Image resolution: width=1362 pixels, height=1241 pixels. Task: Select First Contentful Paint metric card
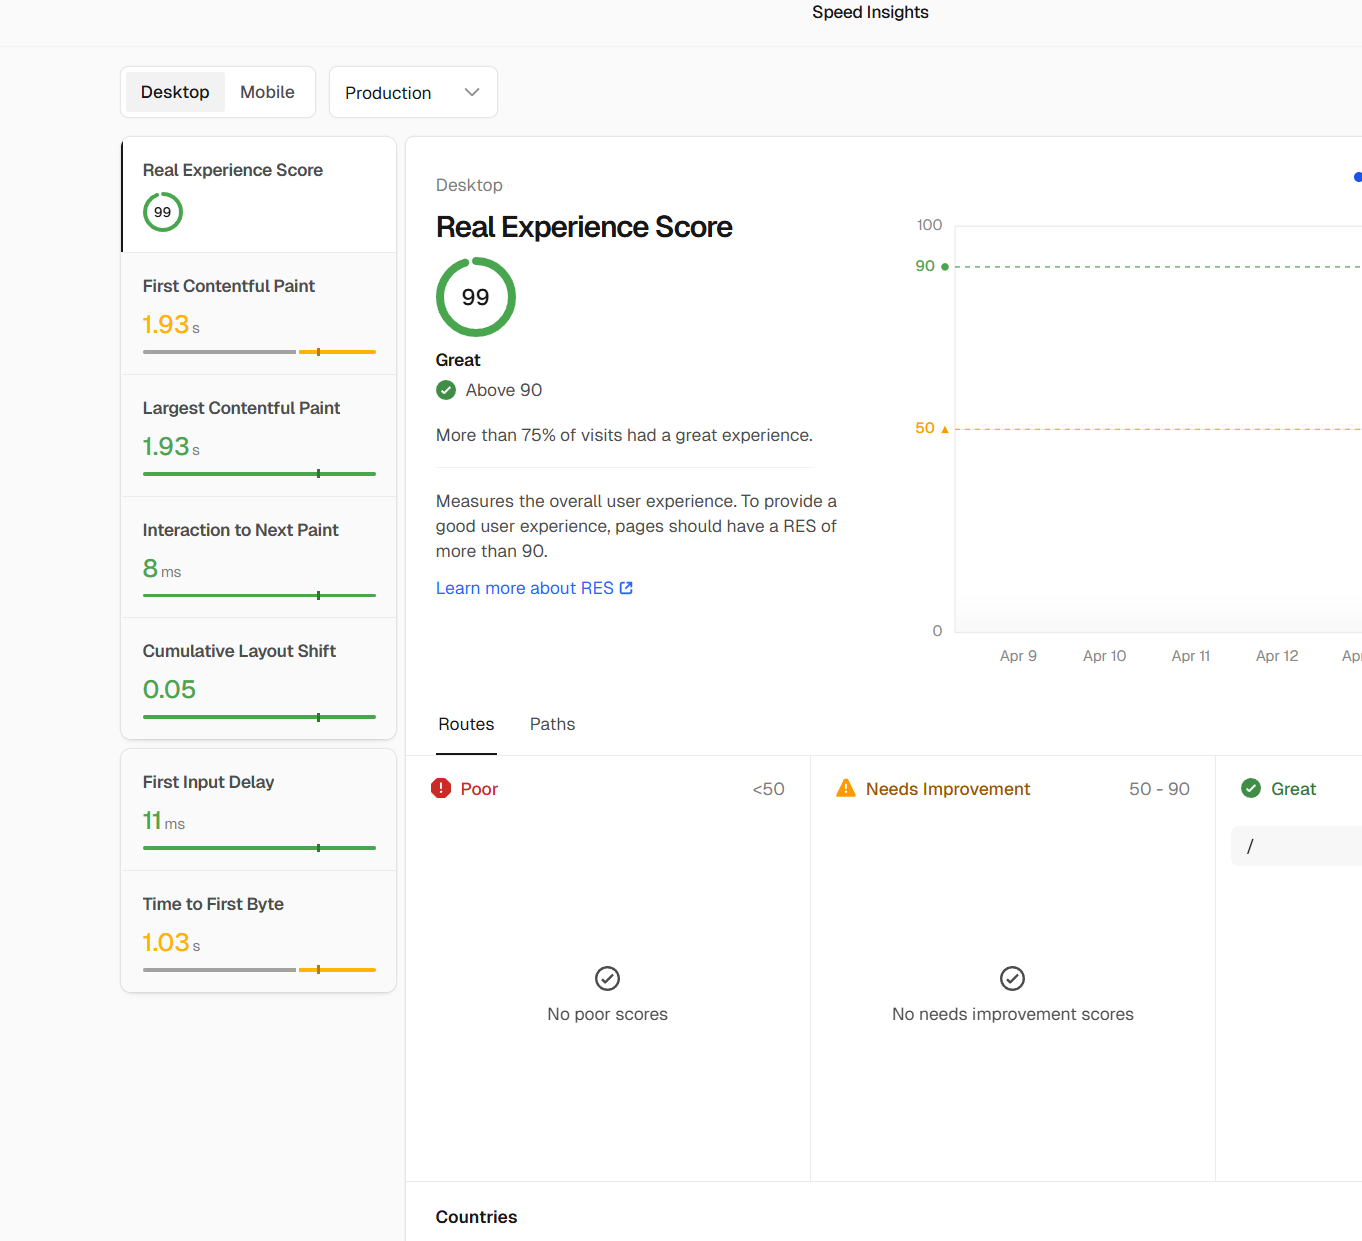click(258, 313)
